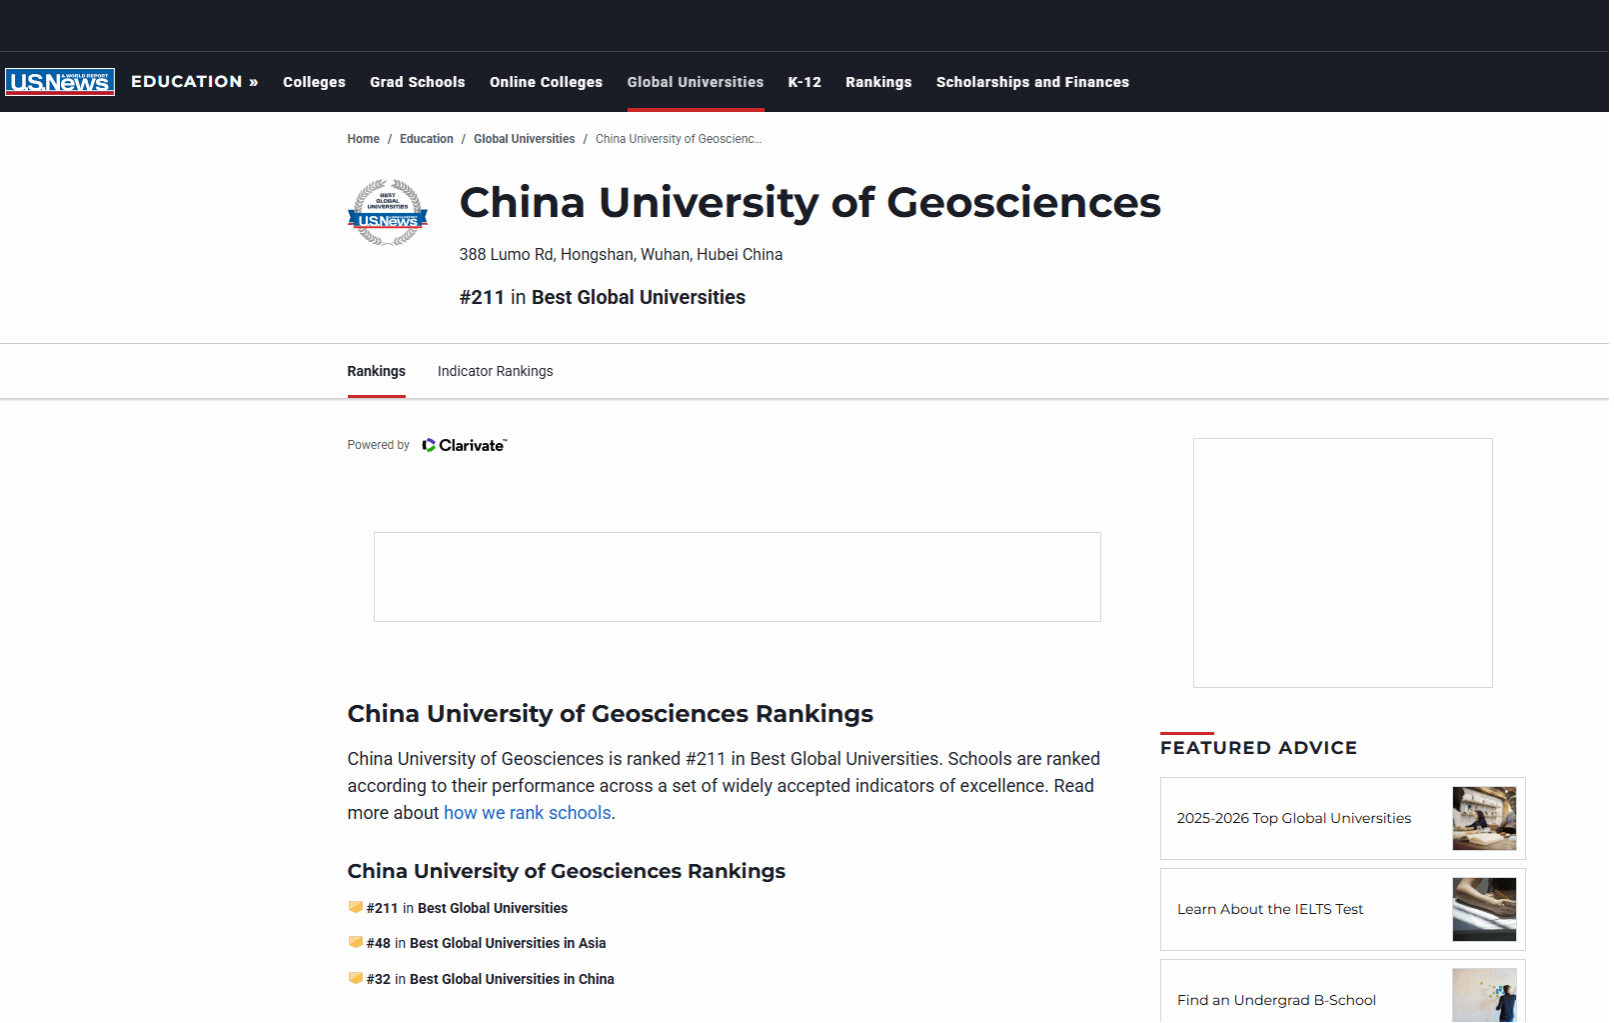Select the Rankings tab below the header
Viewport: 1614px width, 1023px height.
coord(376,371)
